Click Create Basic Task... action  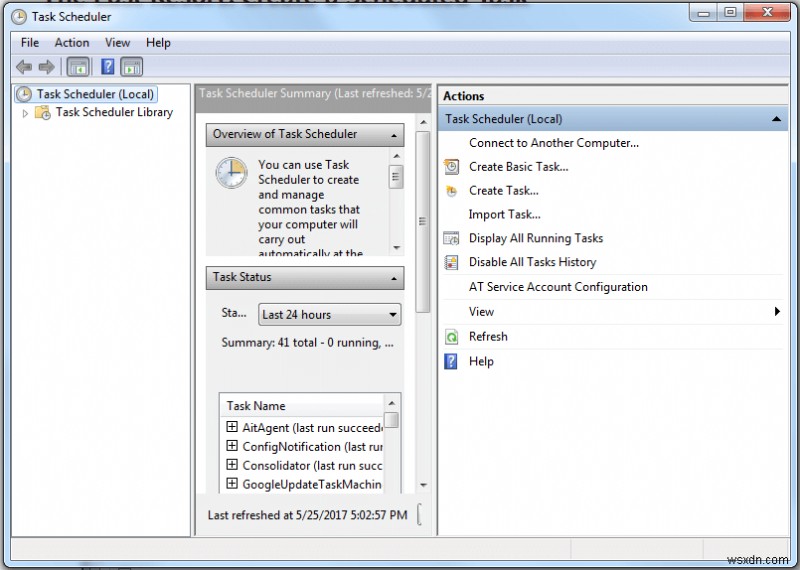click(x=518, y=167)
